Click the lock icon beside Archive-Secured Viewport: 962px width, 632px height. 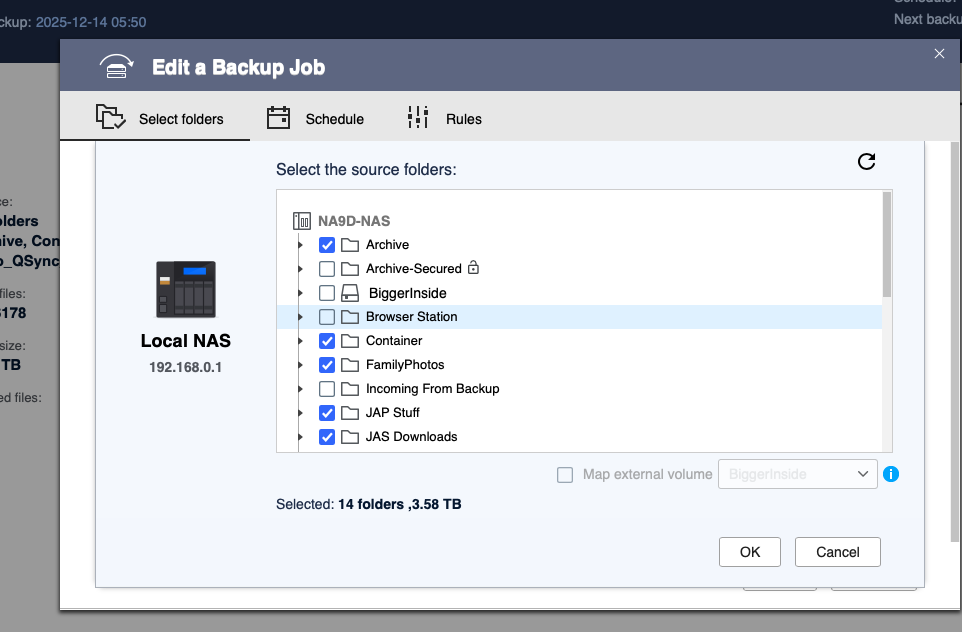click(474, 268)
